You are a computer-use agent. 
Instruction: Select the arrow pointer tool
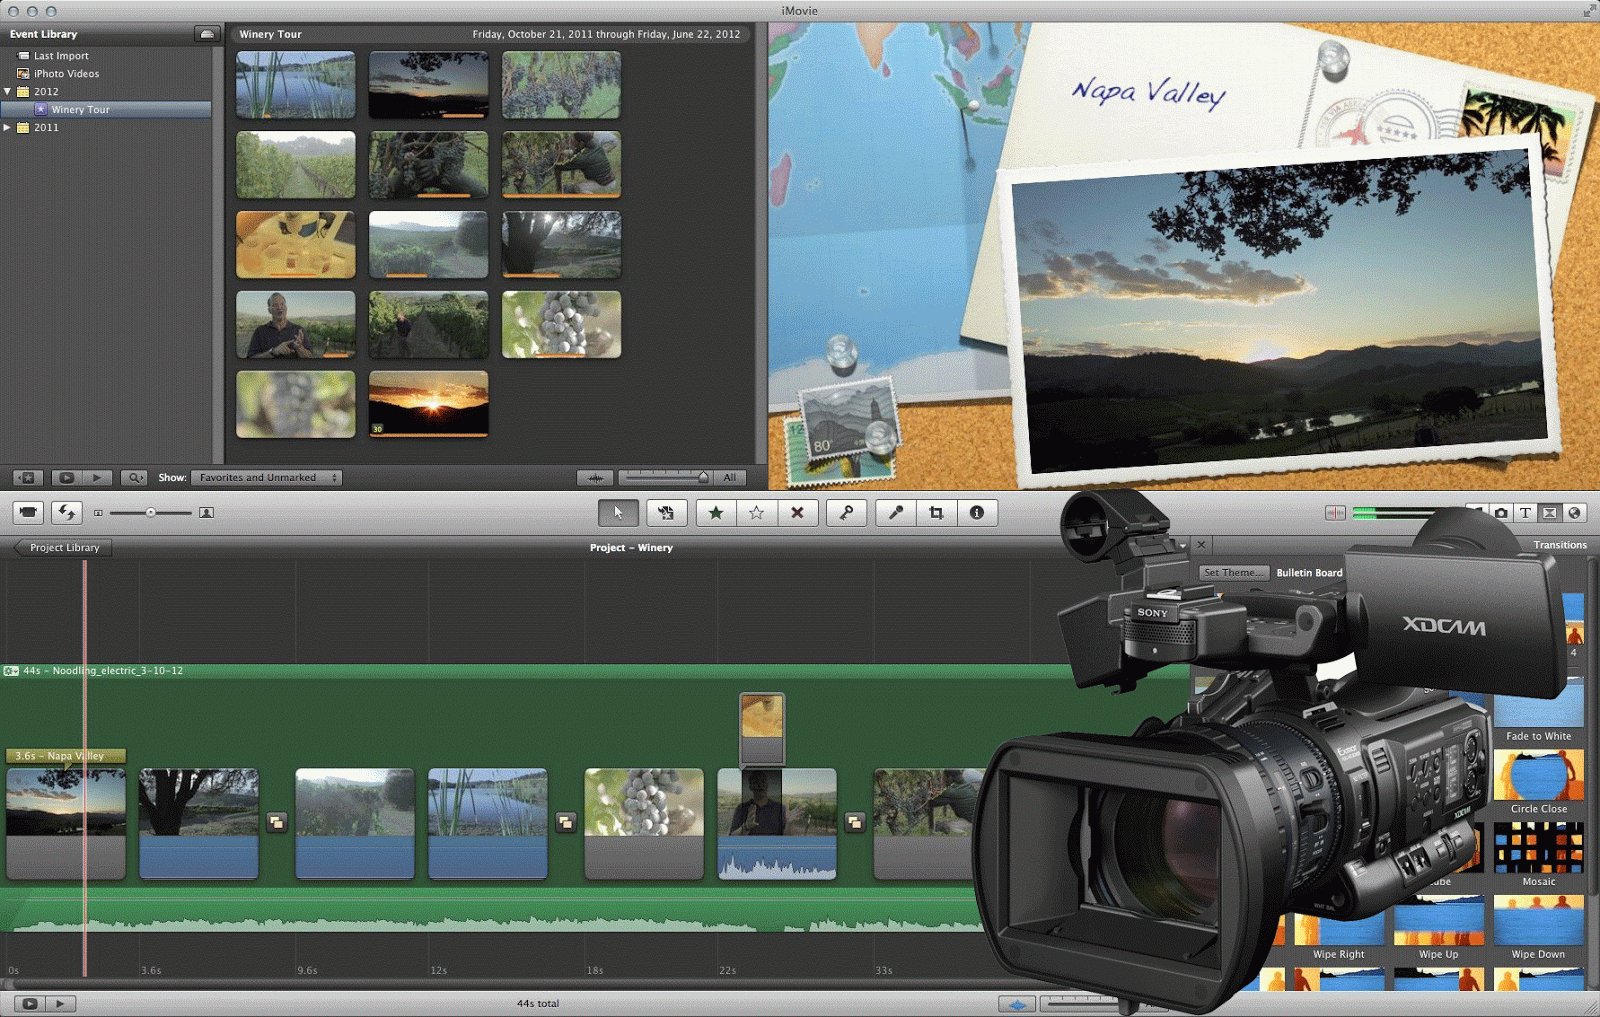(618, 512)
